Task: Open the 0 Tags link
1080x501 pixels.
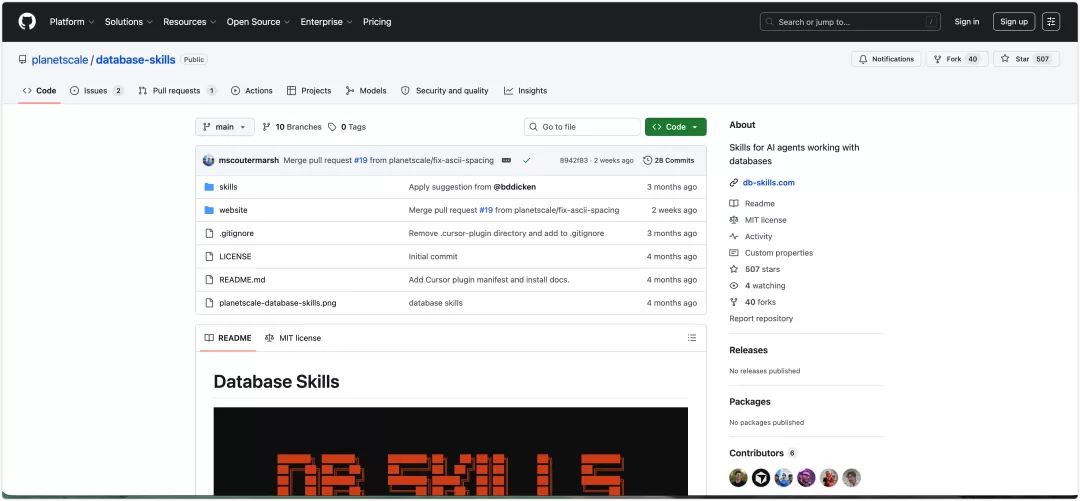Action: pyautogui.click(x=347, y=127)
